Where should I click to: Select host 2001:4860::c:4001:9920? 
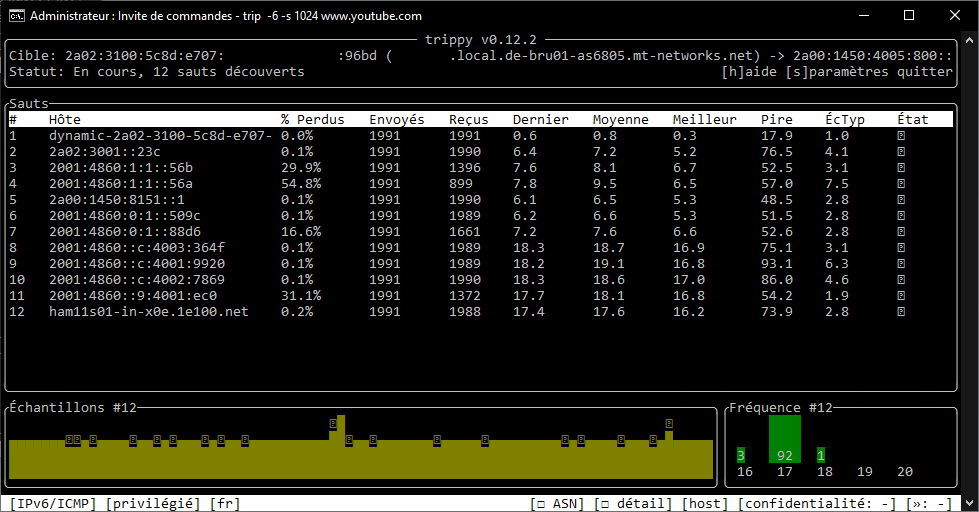pyautogui.click(x=137, y=263)
